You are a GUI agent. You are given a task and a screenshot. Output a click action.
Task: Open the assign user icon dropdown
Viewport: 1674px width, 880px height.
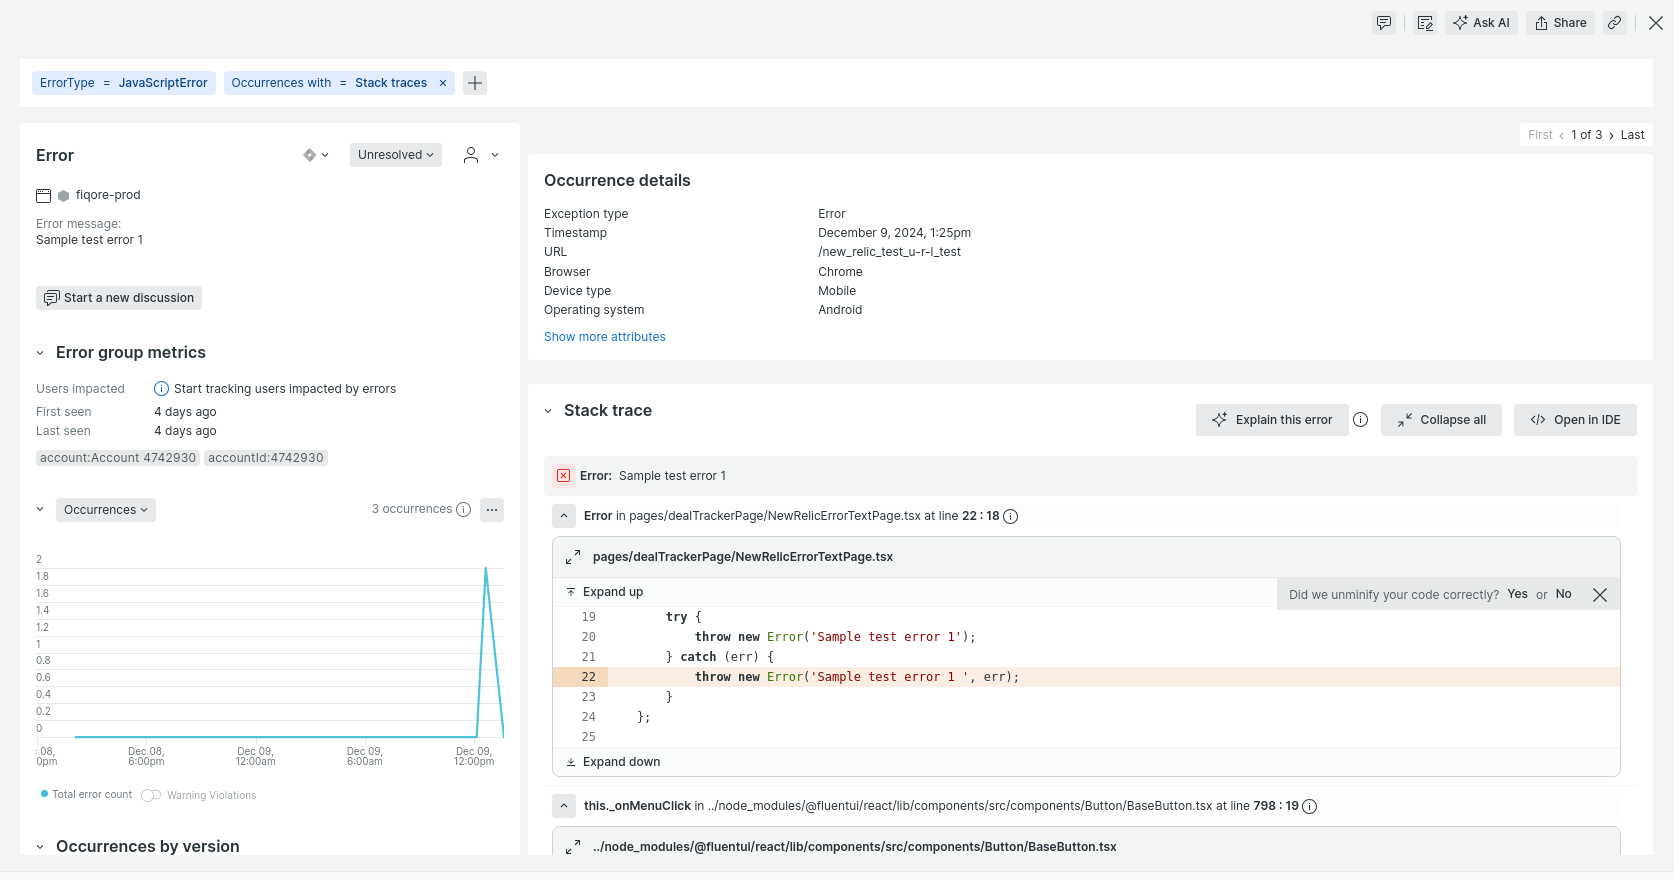tap(480, 155)
